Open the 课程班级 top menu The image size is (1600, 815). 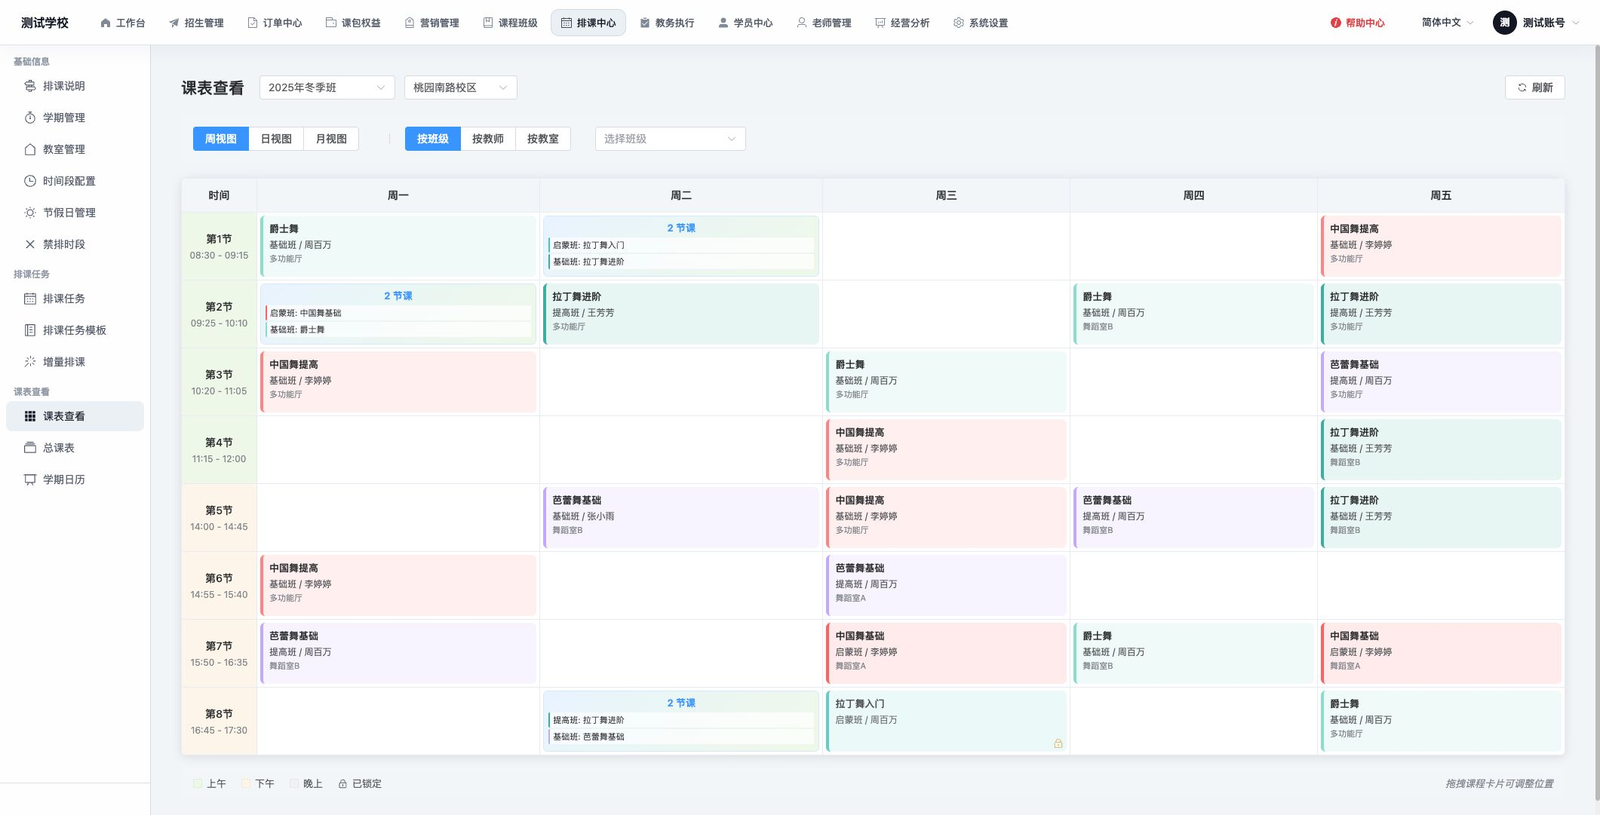tap(510, 23)
